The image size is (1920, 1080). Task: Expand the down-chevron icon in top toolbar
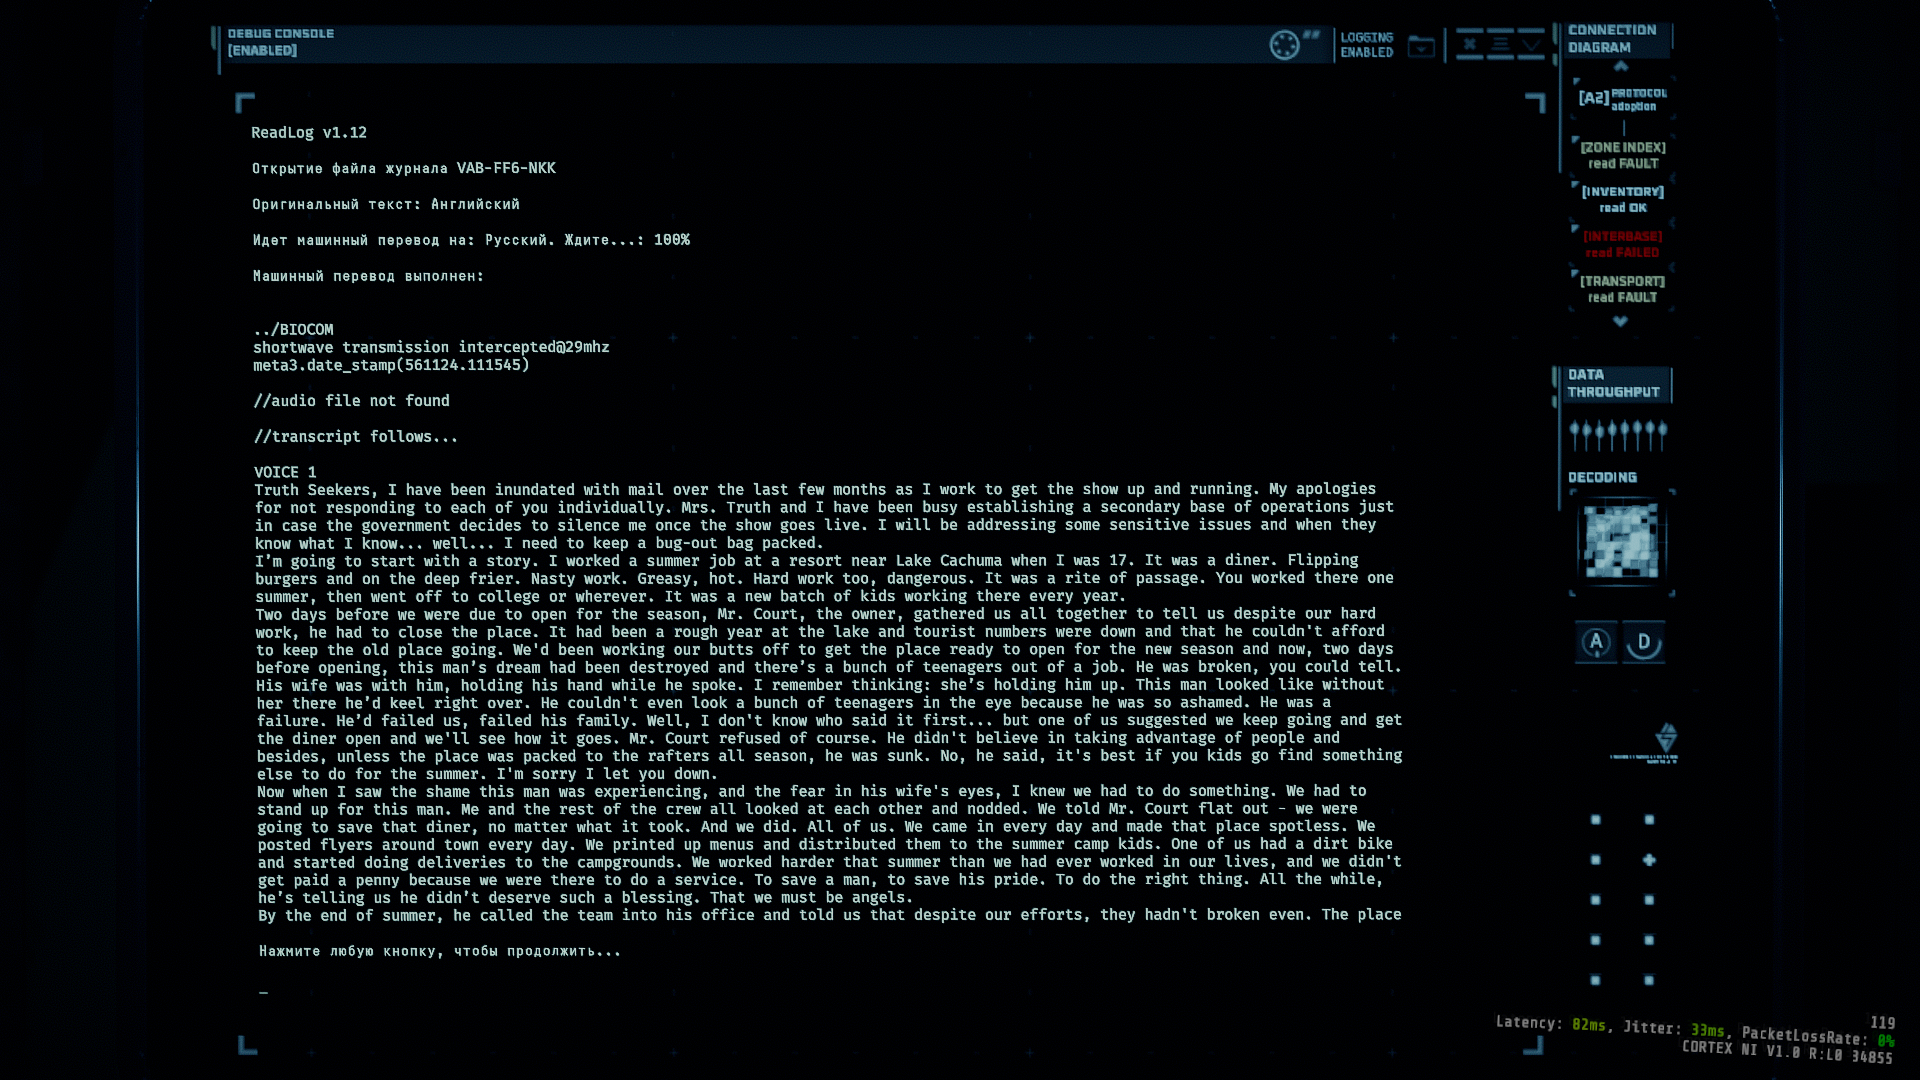click(1531, 44)
